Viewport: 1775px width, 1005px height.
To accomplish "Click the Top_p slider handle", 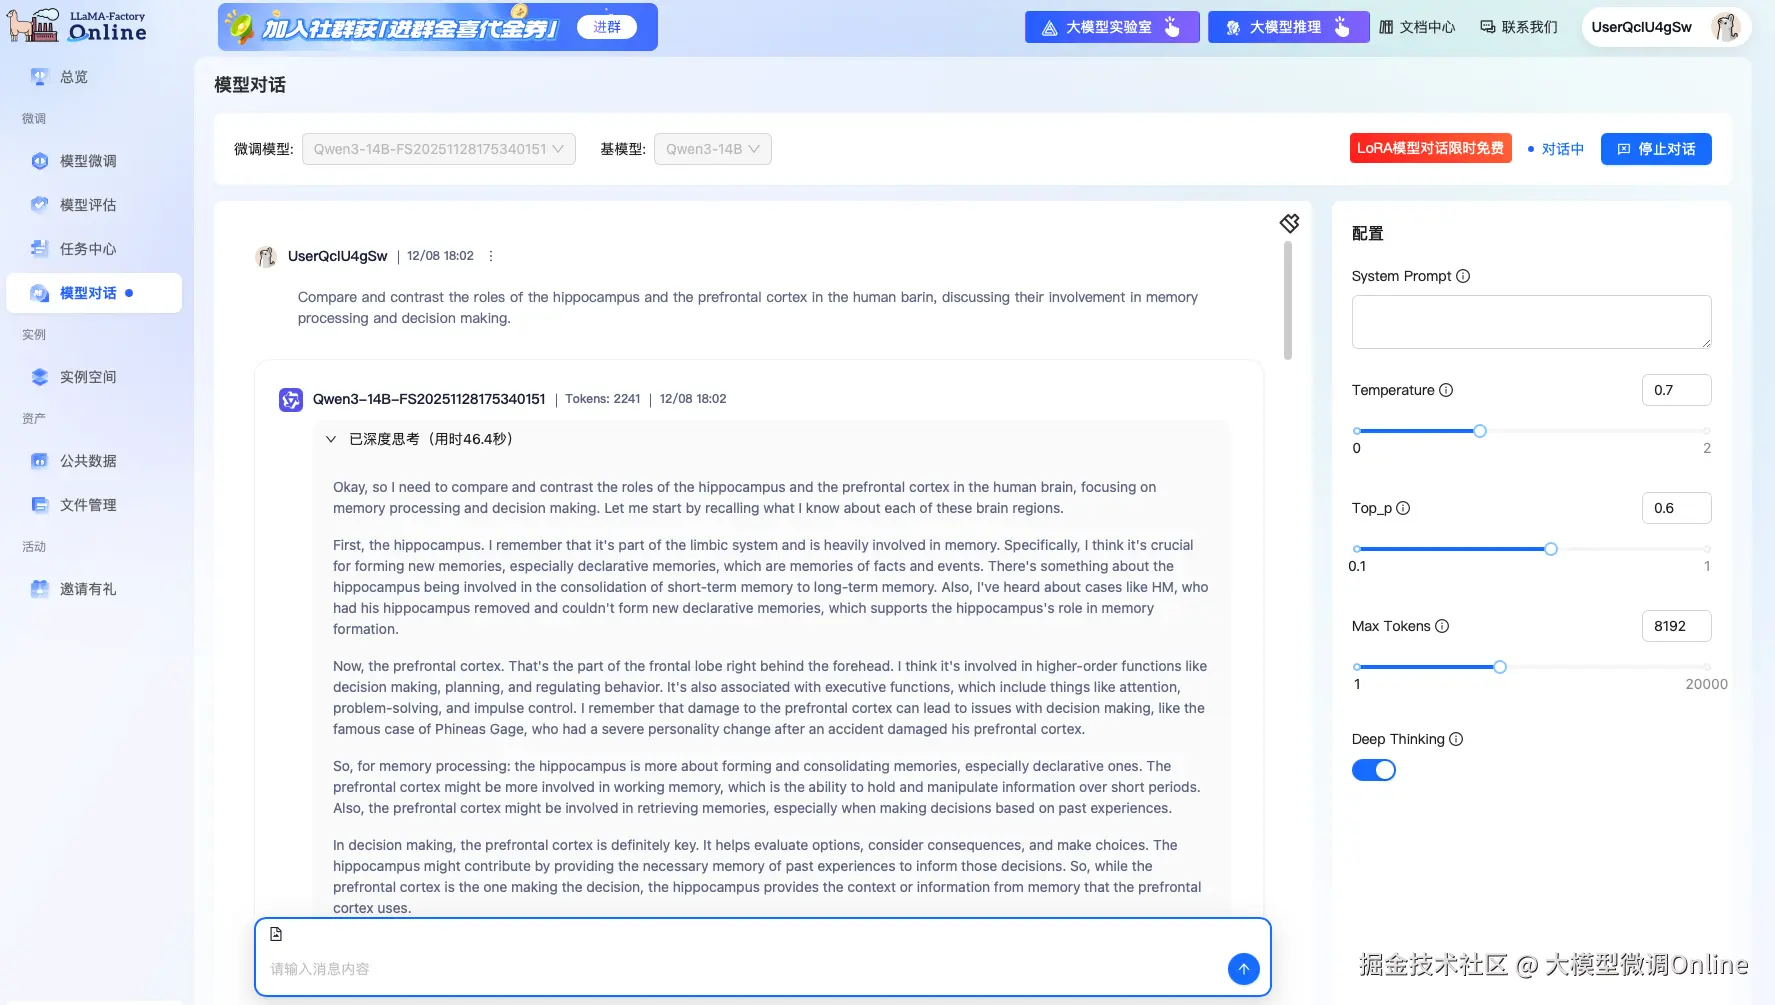I will coord(1551,549).
